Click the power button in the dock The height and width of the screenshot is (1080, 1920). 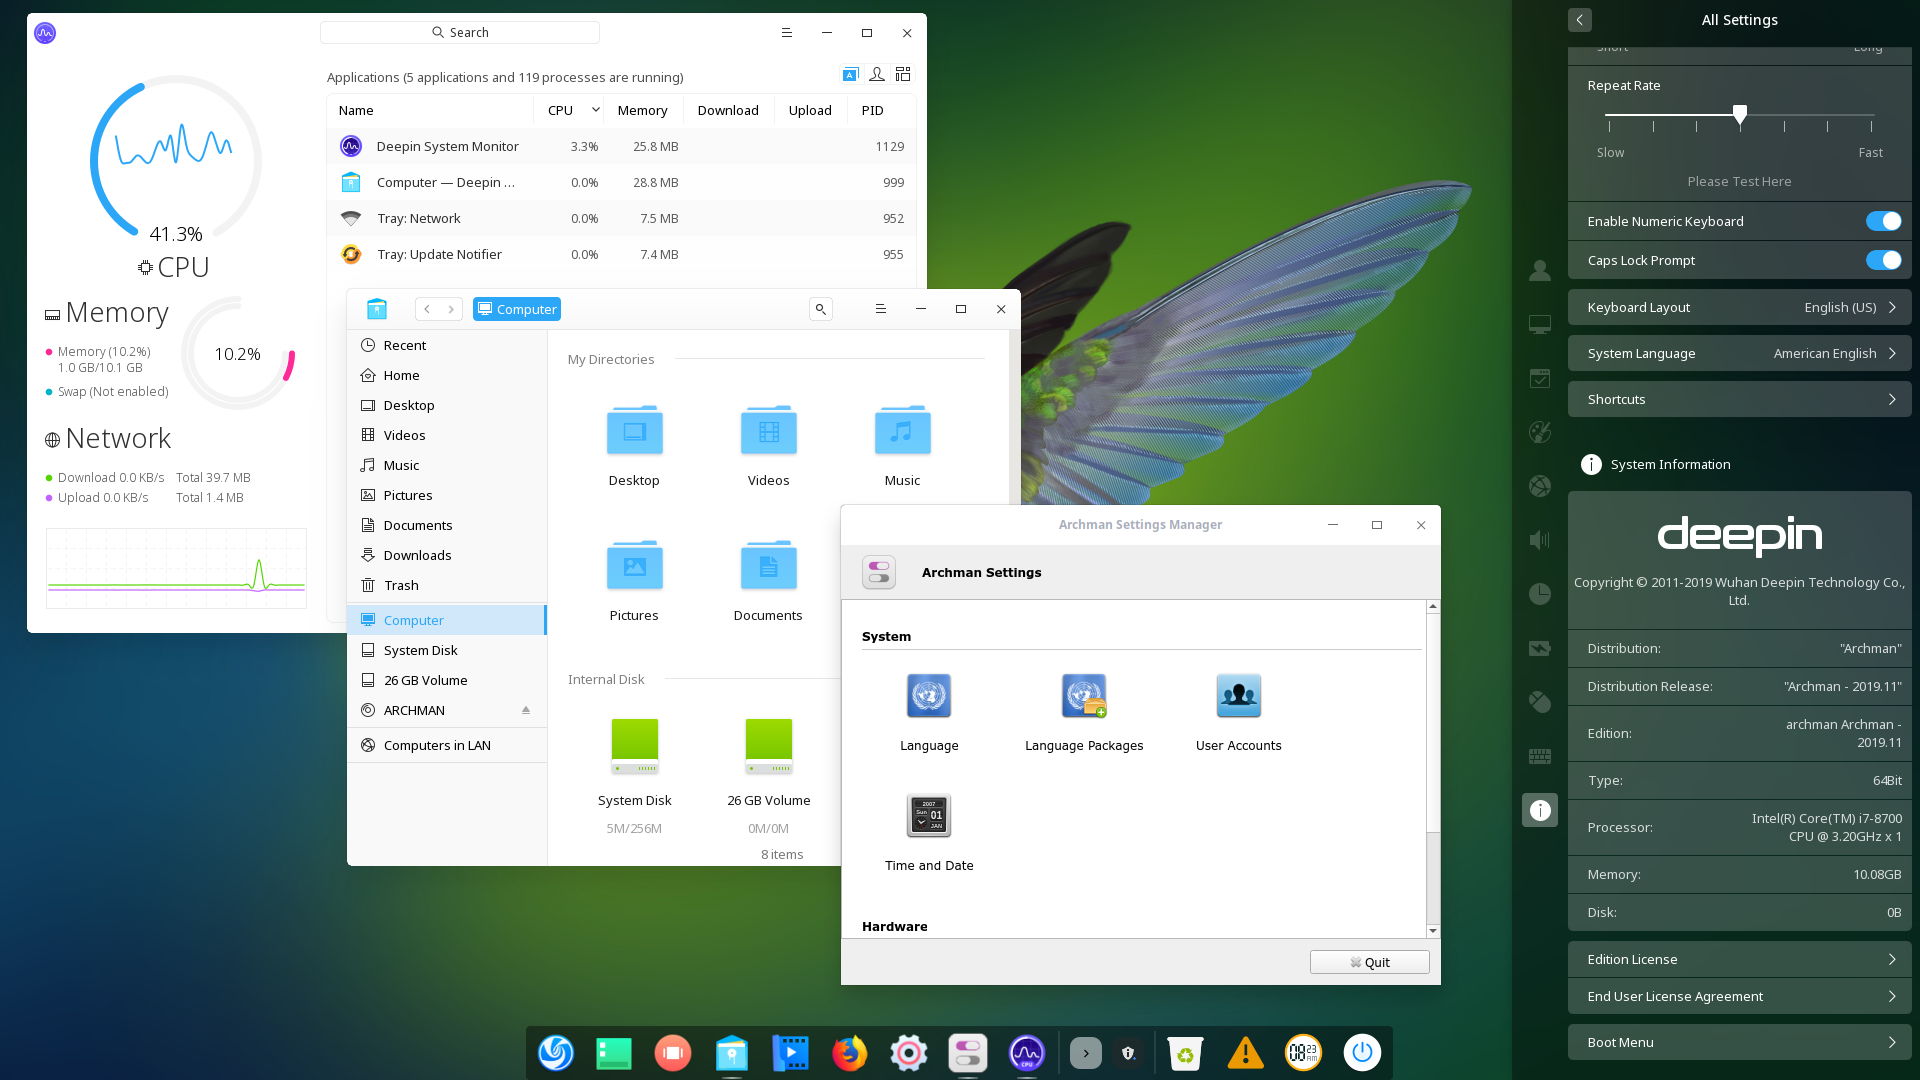click(x=1362, y=1052)
